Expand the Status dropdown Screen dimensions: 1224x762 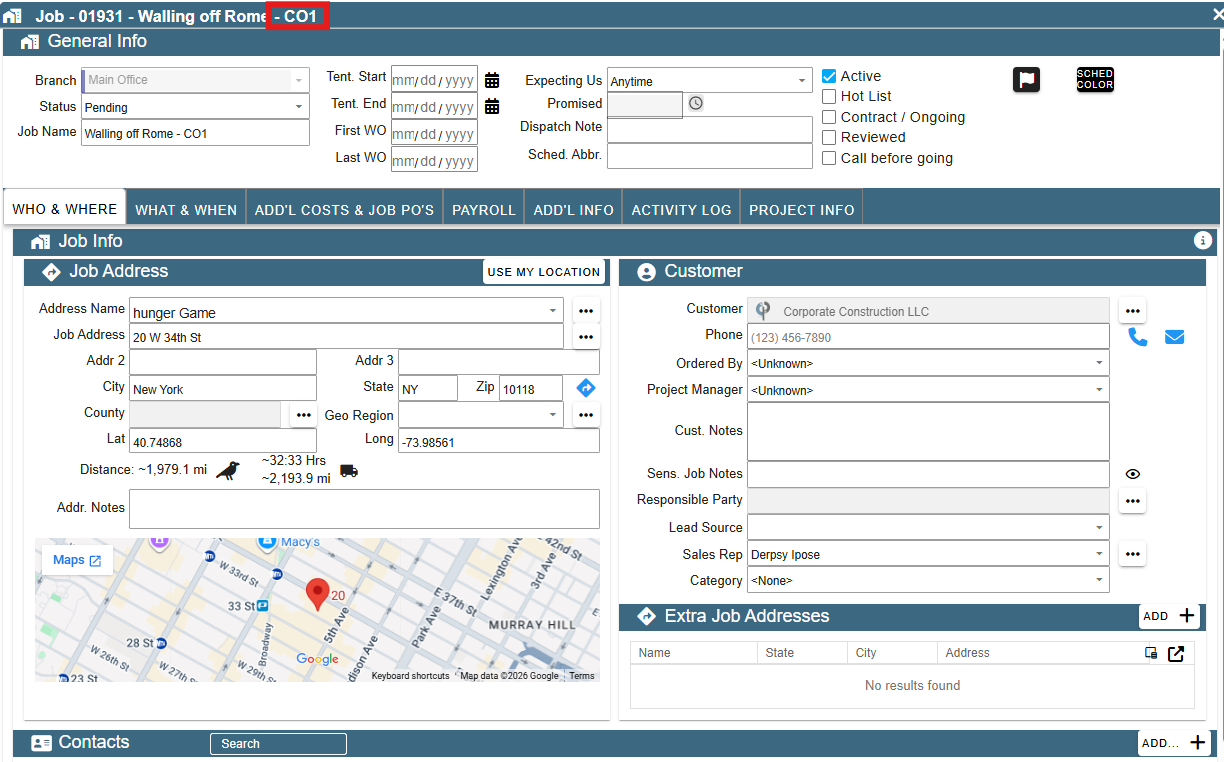195,107
